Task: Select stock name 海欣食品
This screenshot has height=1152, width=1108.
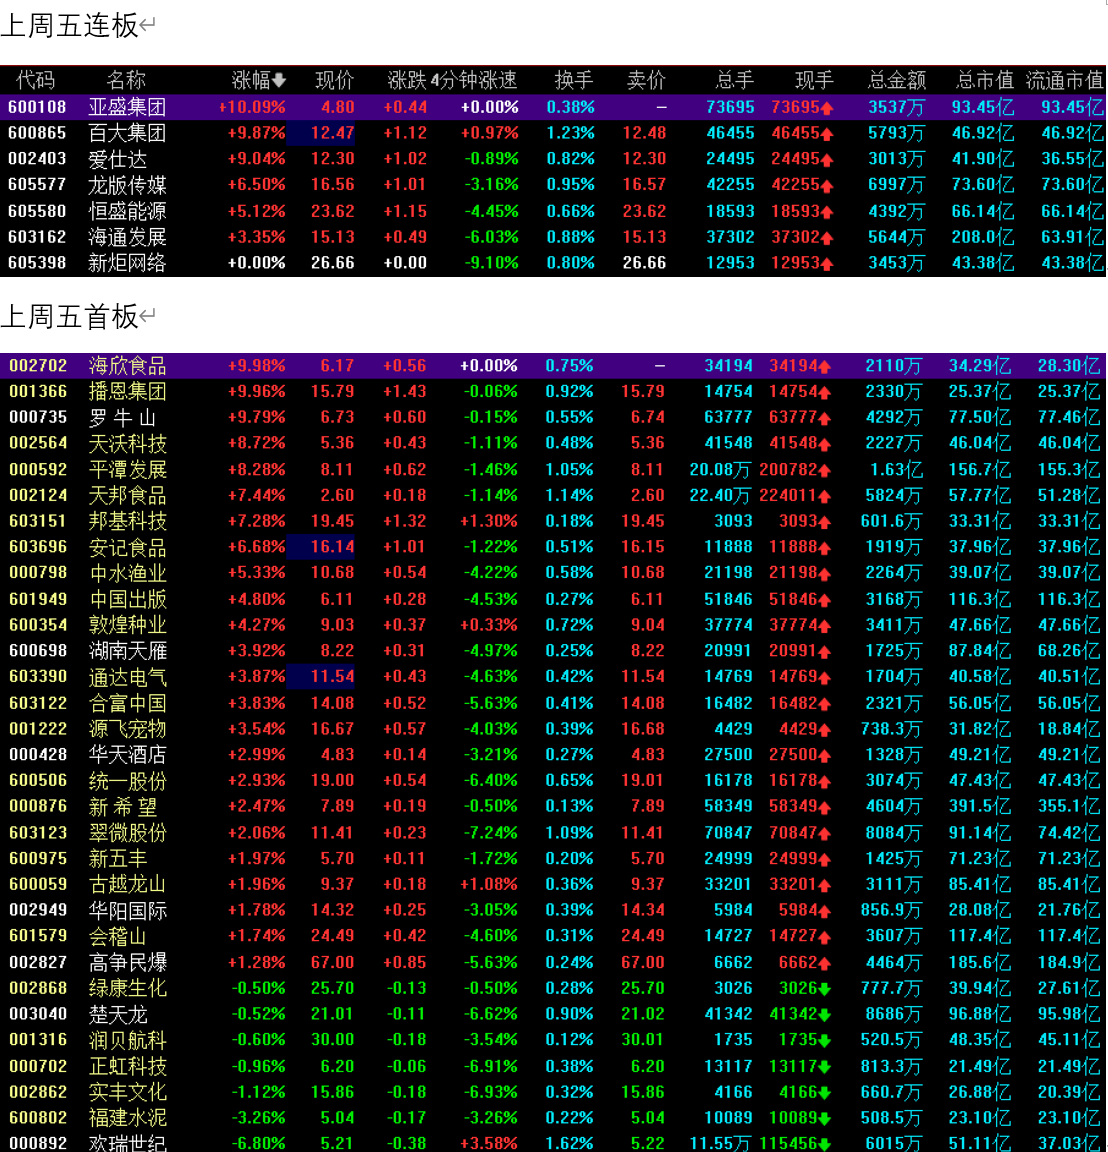Action: (127, 366)
